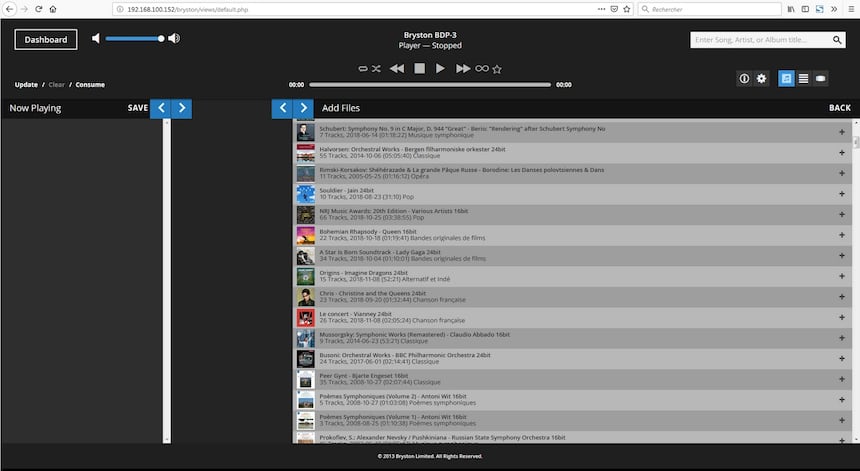
Task: Click Bohemian Rhapsody album cover thumbnail
Action: 305,235
